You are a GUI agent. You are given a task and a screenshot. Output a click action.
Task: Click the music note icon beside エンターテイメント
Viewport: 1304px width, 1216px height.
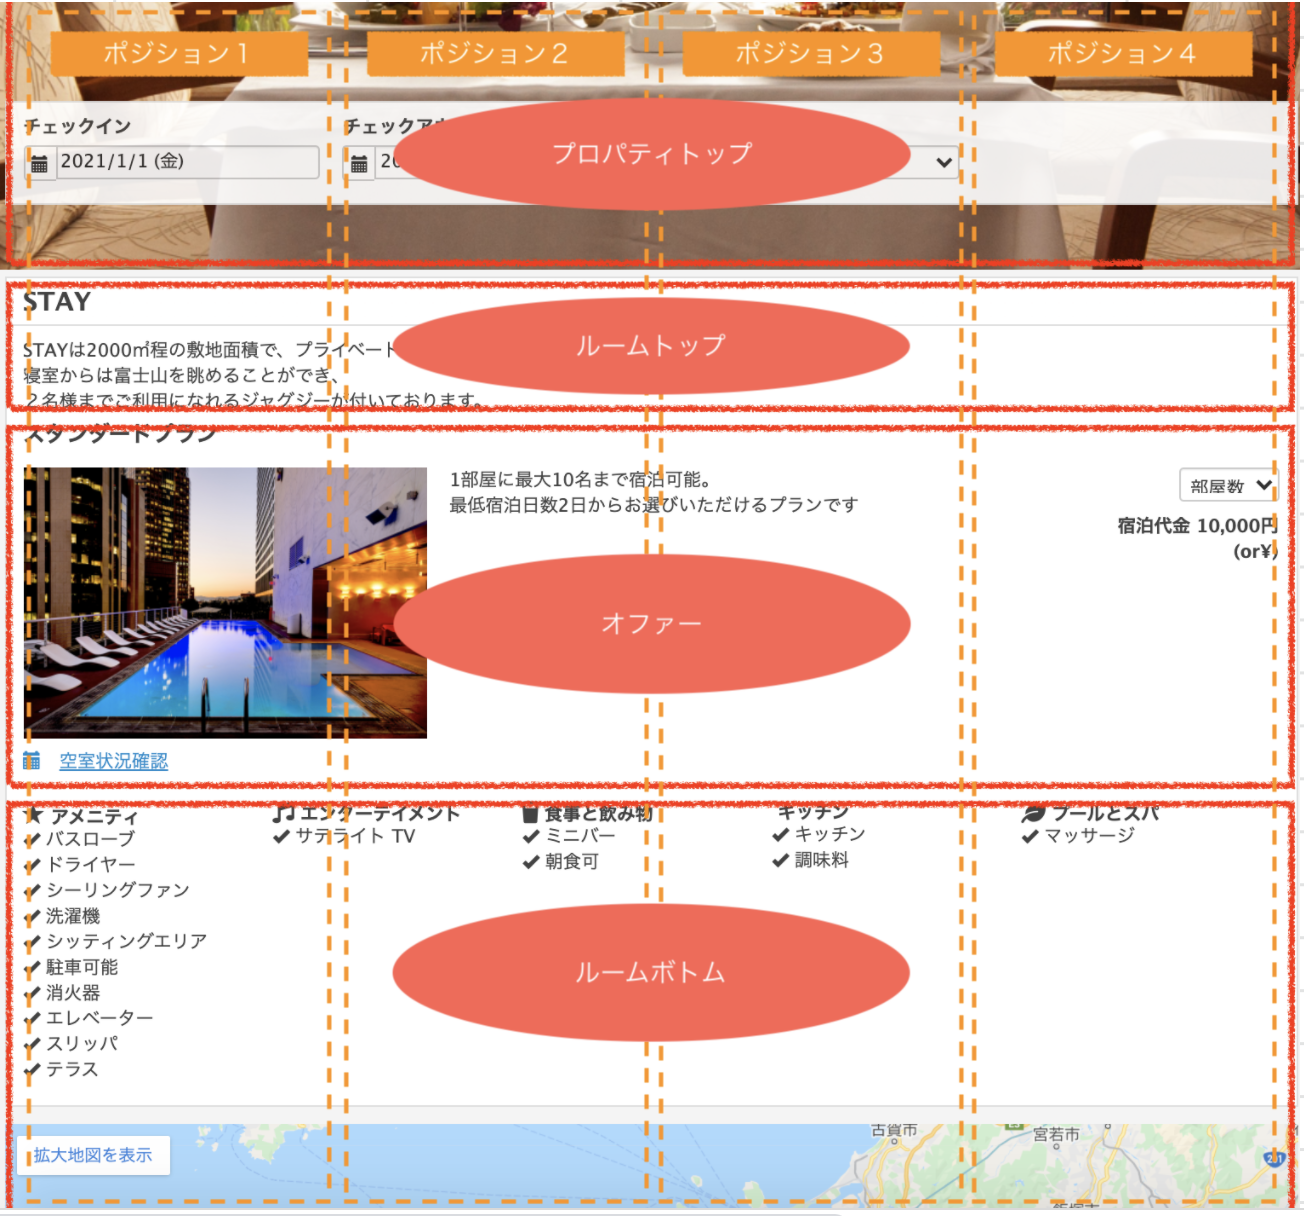coord(284,813)
